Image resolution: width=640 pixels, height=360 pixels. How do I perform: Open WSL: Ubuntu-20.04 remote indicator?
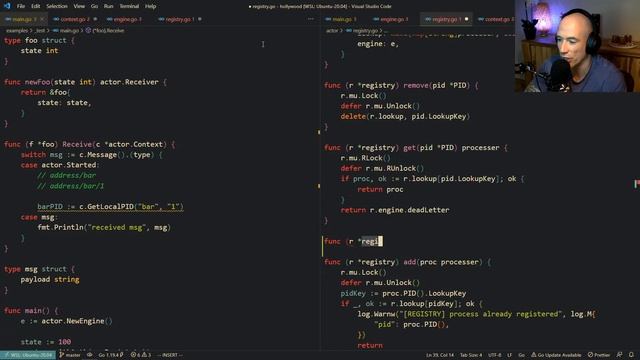28,355
